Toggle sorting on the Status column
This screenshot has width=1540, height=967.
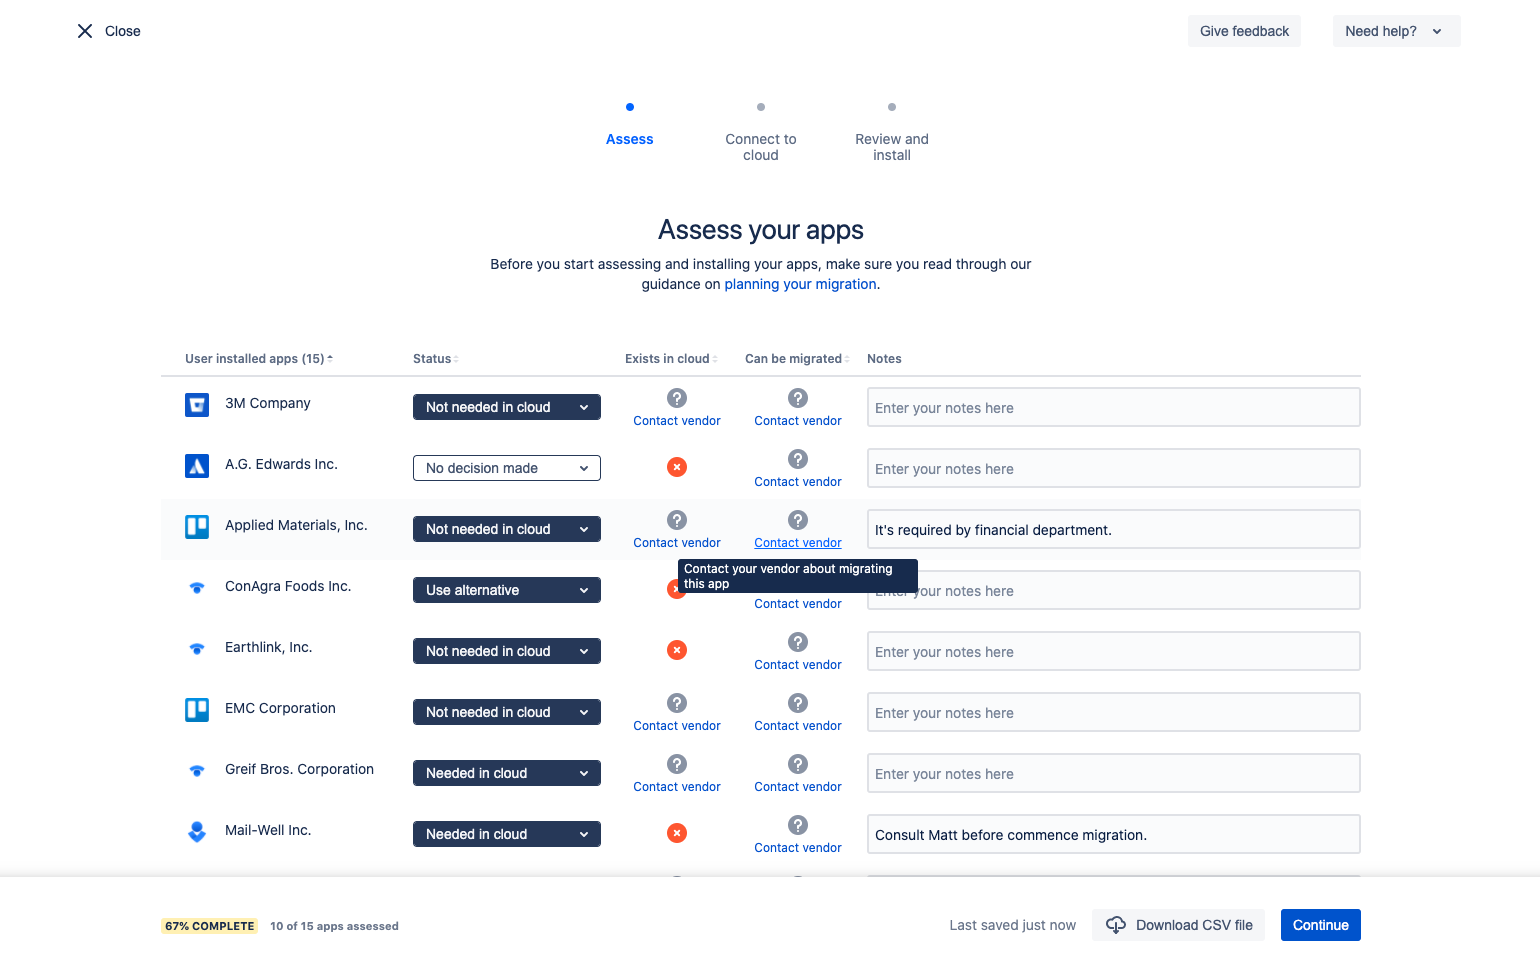pyautogui.click(x=456, y=358)
